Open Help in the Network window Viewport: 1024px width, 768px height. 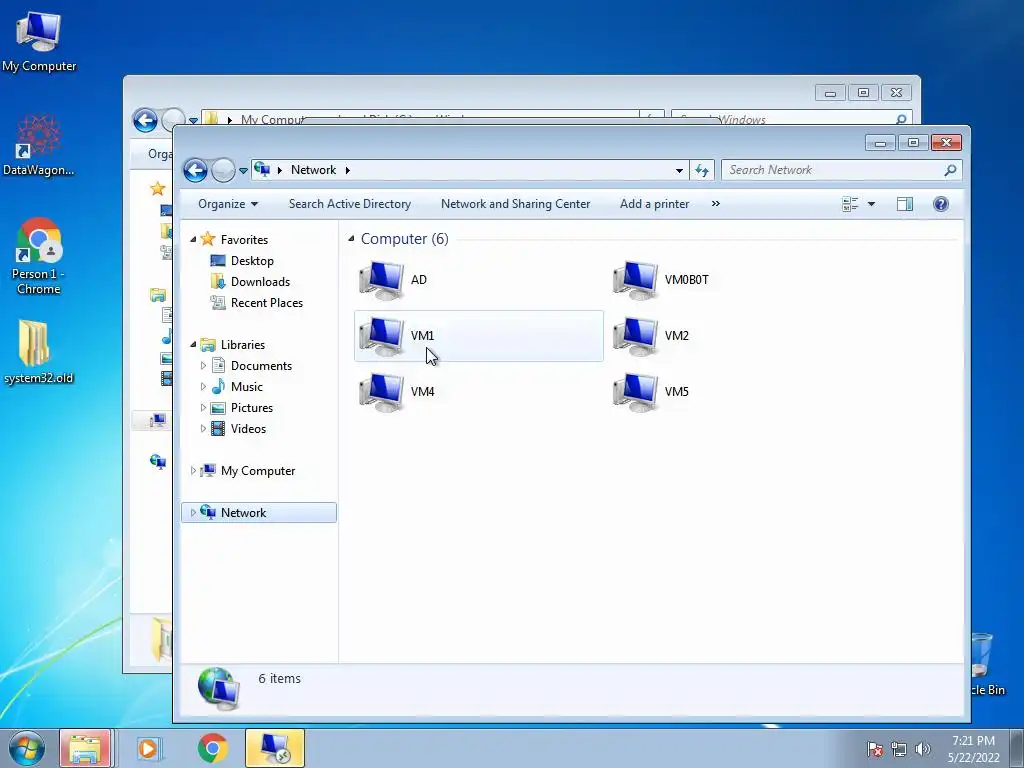(x=940, y=204)
